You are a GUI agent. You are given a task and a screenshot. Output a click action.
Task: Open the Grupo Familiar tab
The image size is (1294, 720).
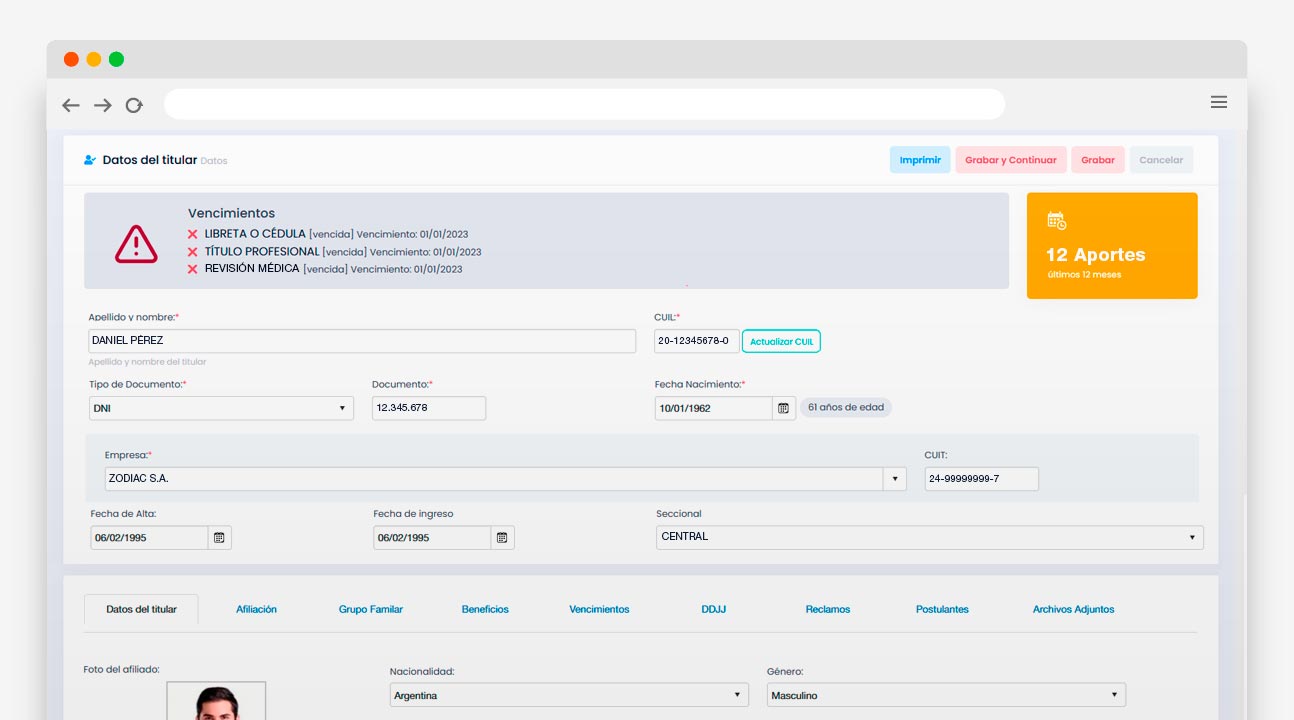tap(371, 609)
